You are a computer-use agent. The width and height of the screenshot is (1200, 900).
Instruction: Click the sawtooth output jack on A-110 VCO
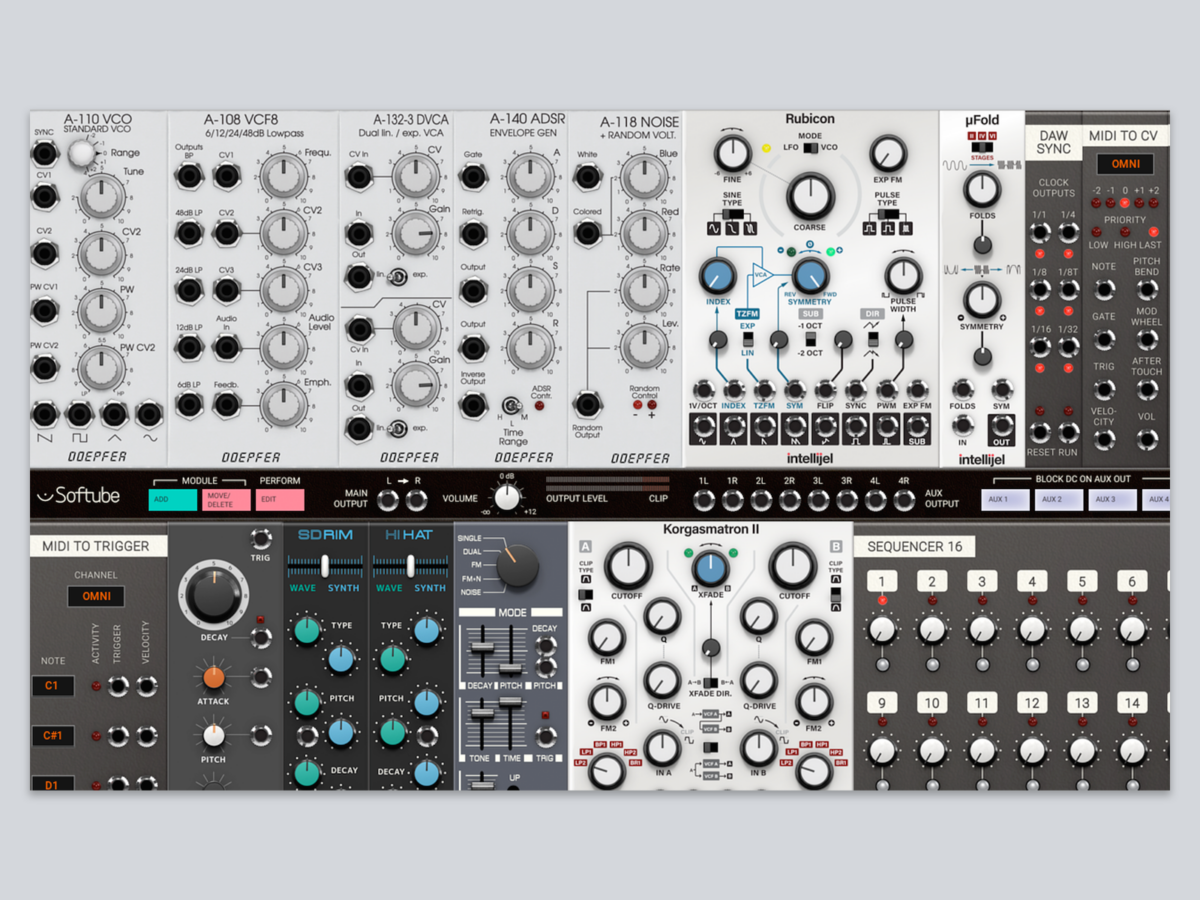tap(44, 413)
